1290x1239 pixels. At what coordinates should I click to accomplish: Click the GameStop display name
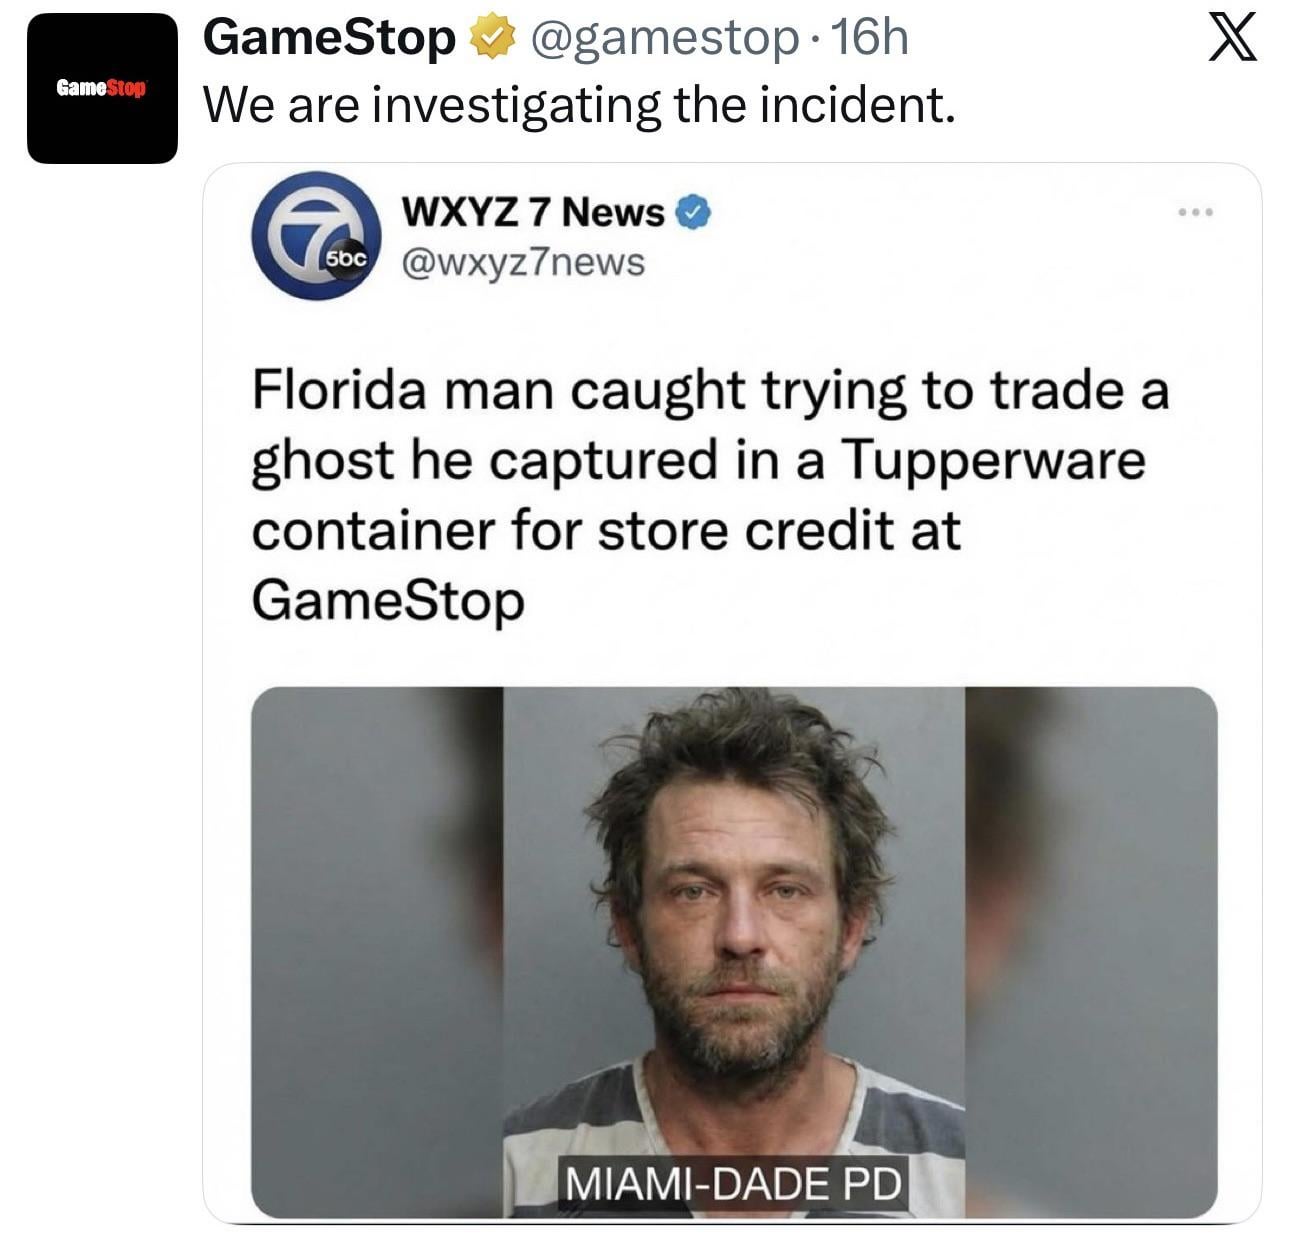tap(329, 39)
